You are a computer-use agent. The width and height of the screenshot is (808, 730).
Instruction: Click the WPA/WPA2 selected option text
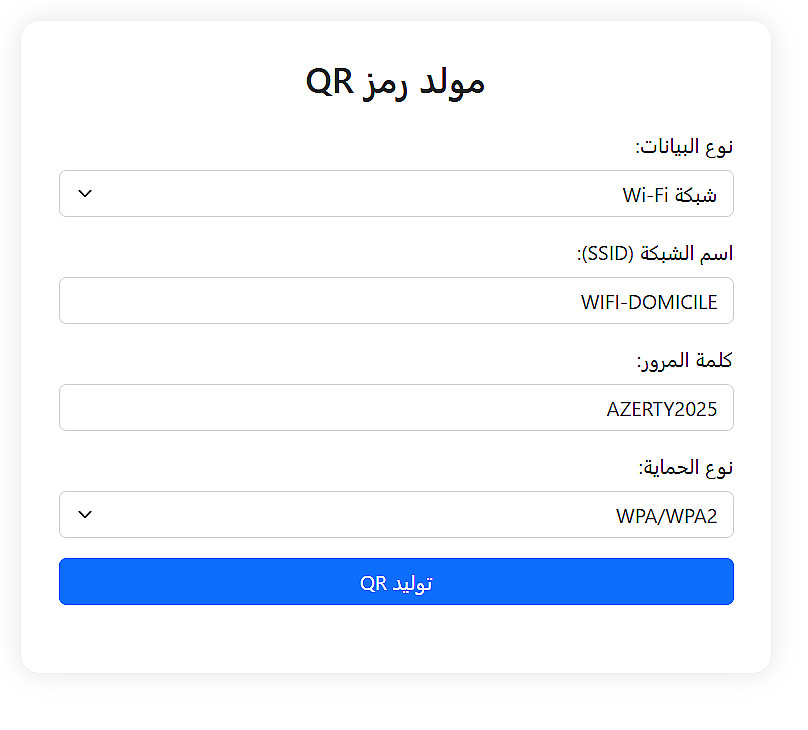tap(666, 516)
